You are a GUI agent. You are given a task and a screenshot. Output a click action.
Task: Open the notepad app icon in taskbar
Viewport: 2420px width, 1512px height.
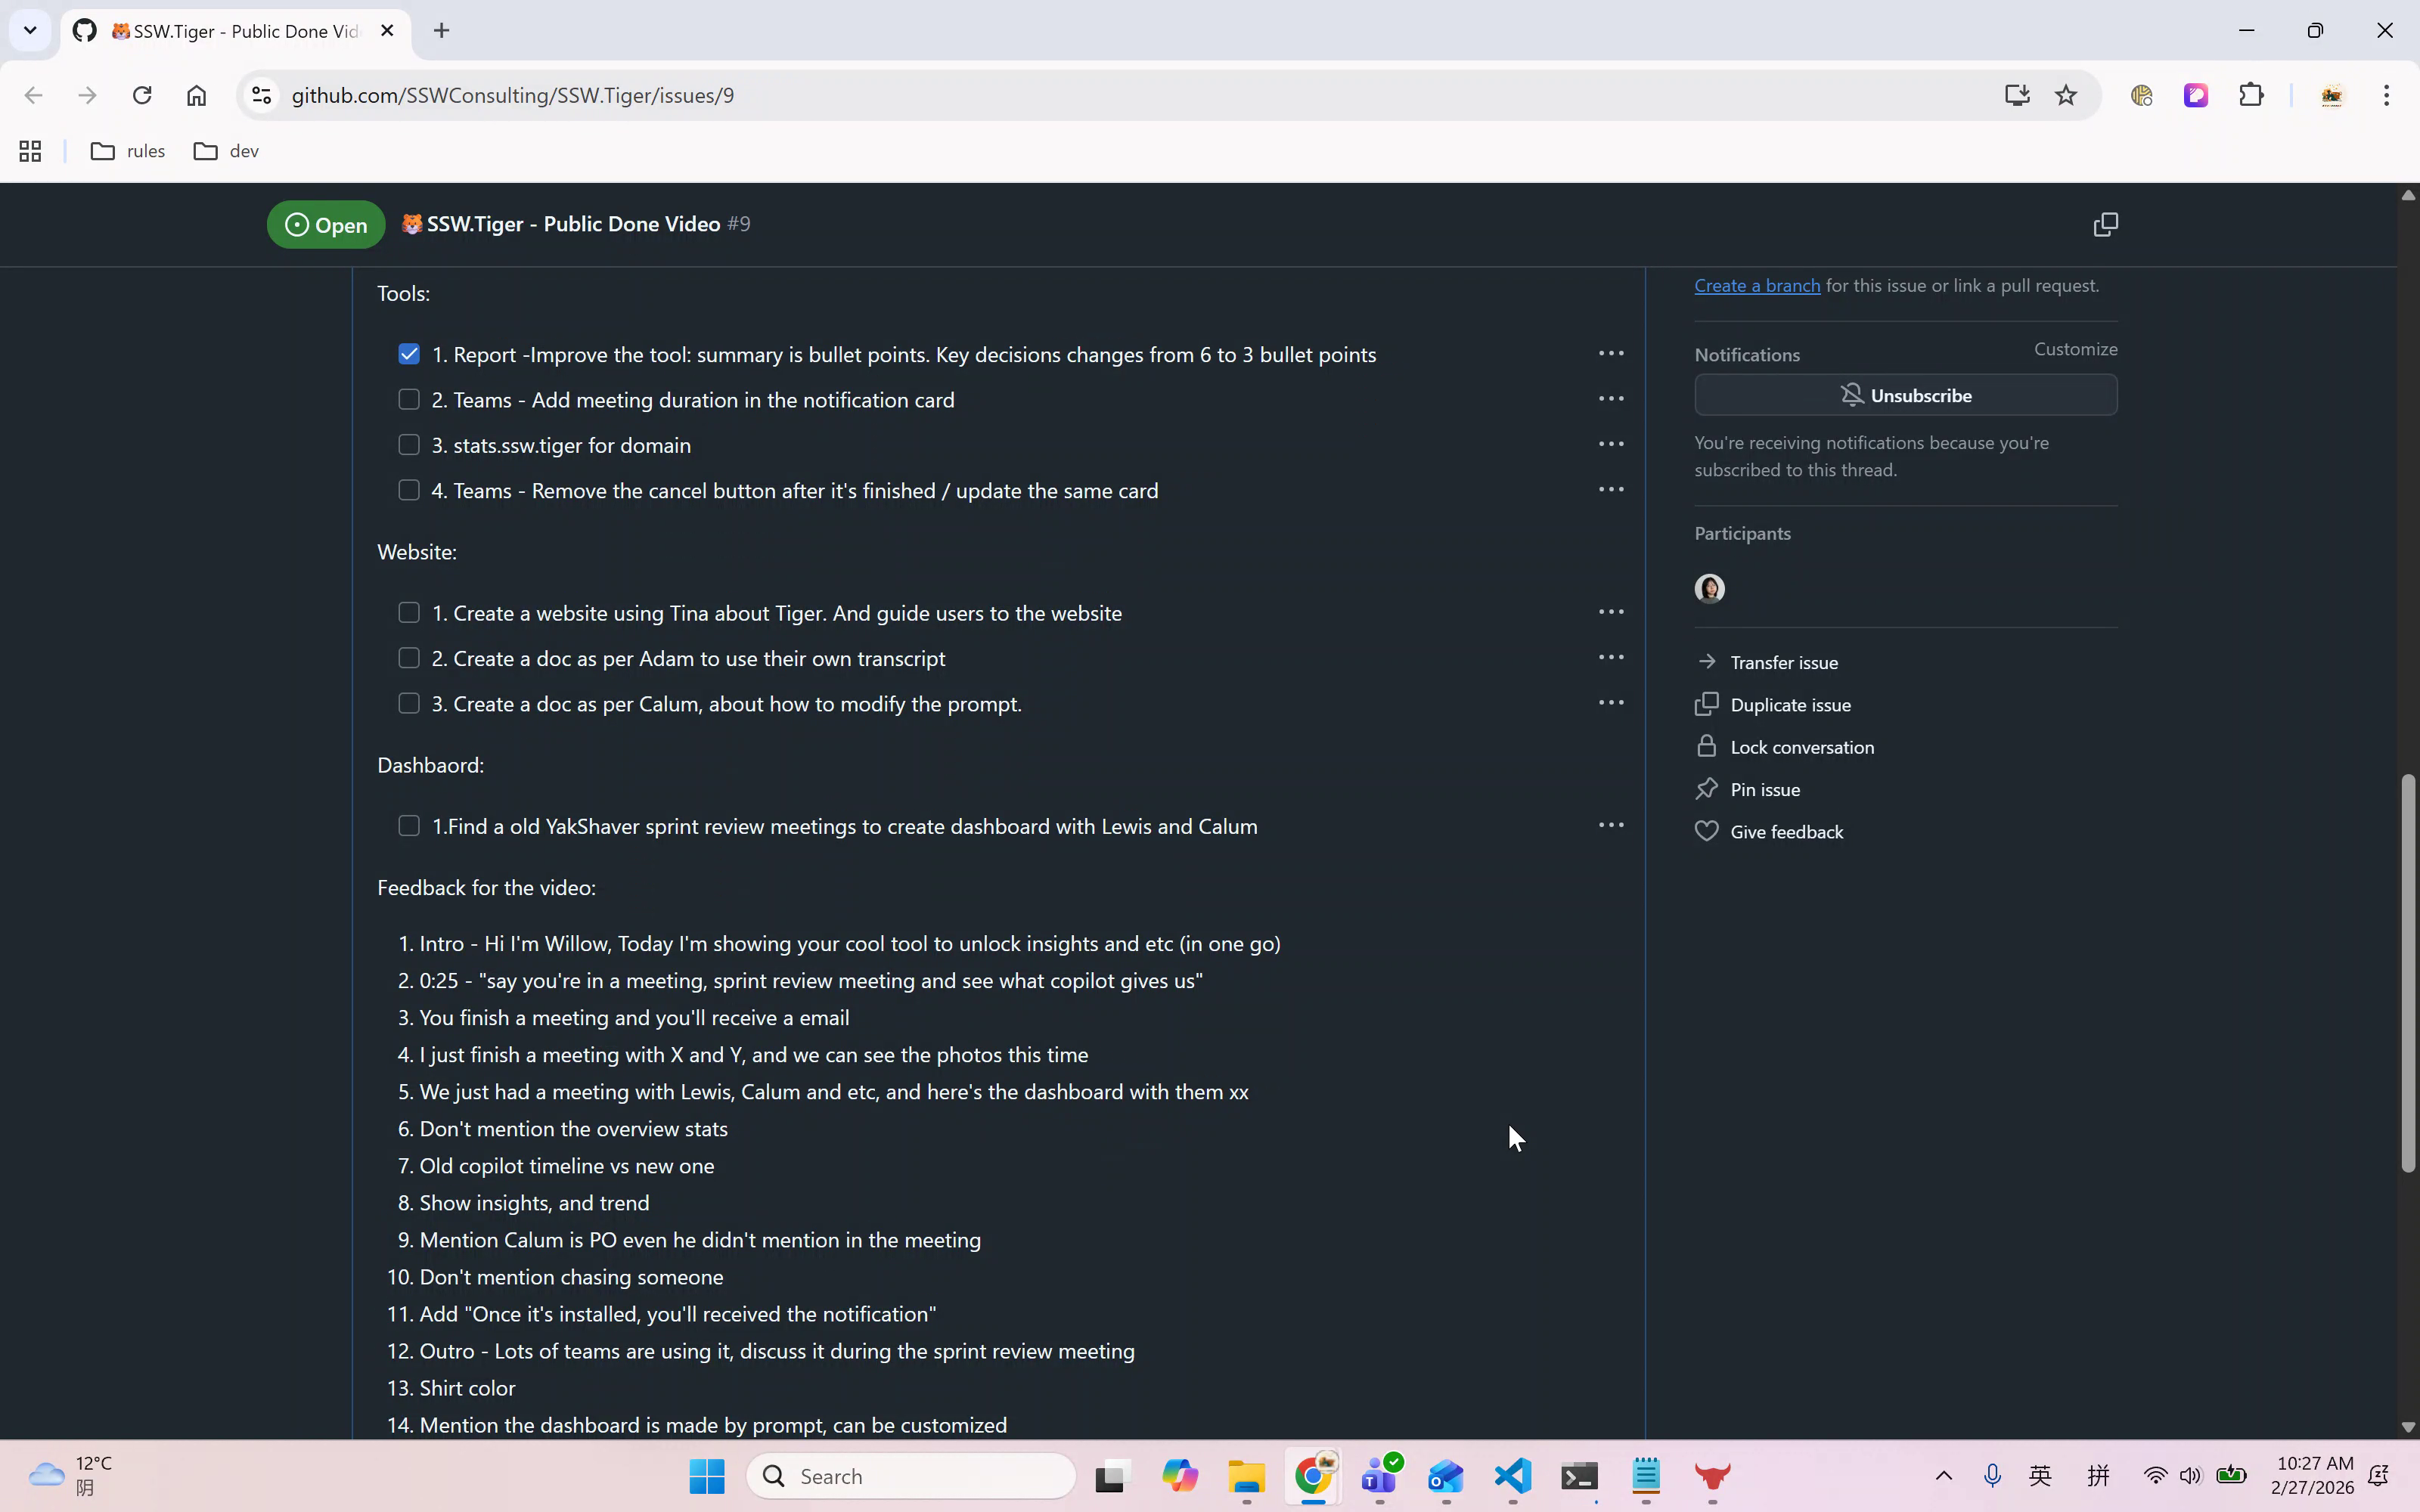coord(1646,1476)
